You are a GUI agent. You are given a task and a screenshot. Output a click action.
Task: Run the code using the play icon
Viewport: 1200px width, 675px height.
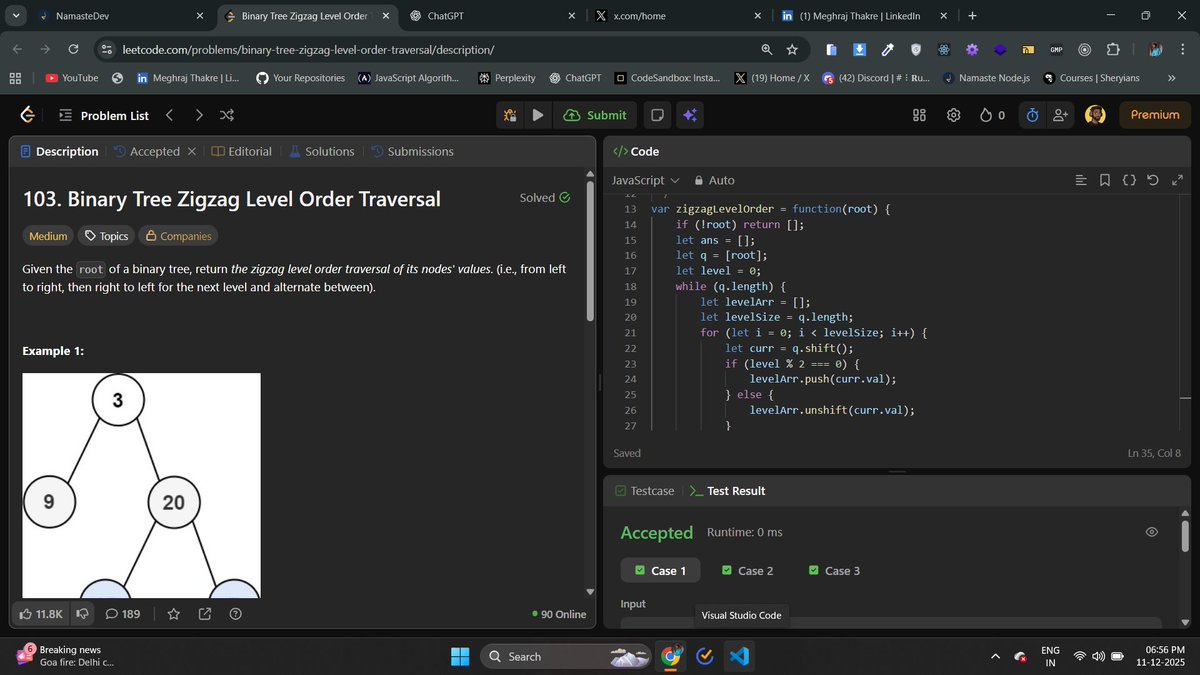[x=538, y=115]
